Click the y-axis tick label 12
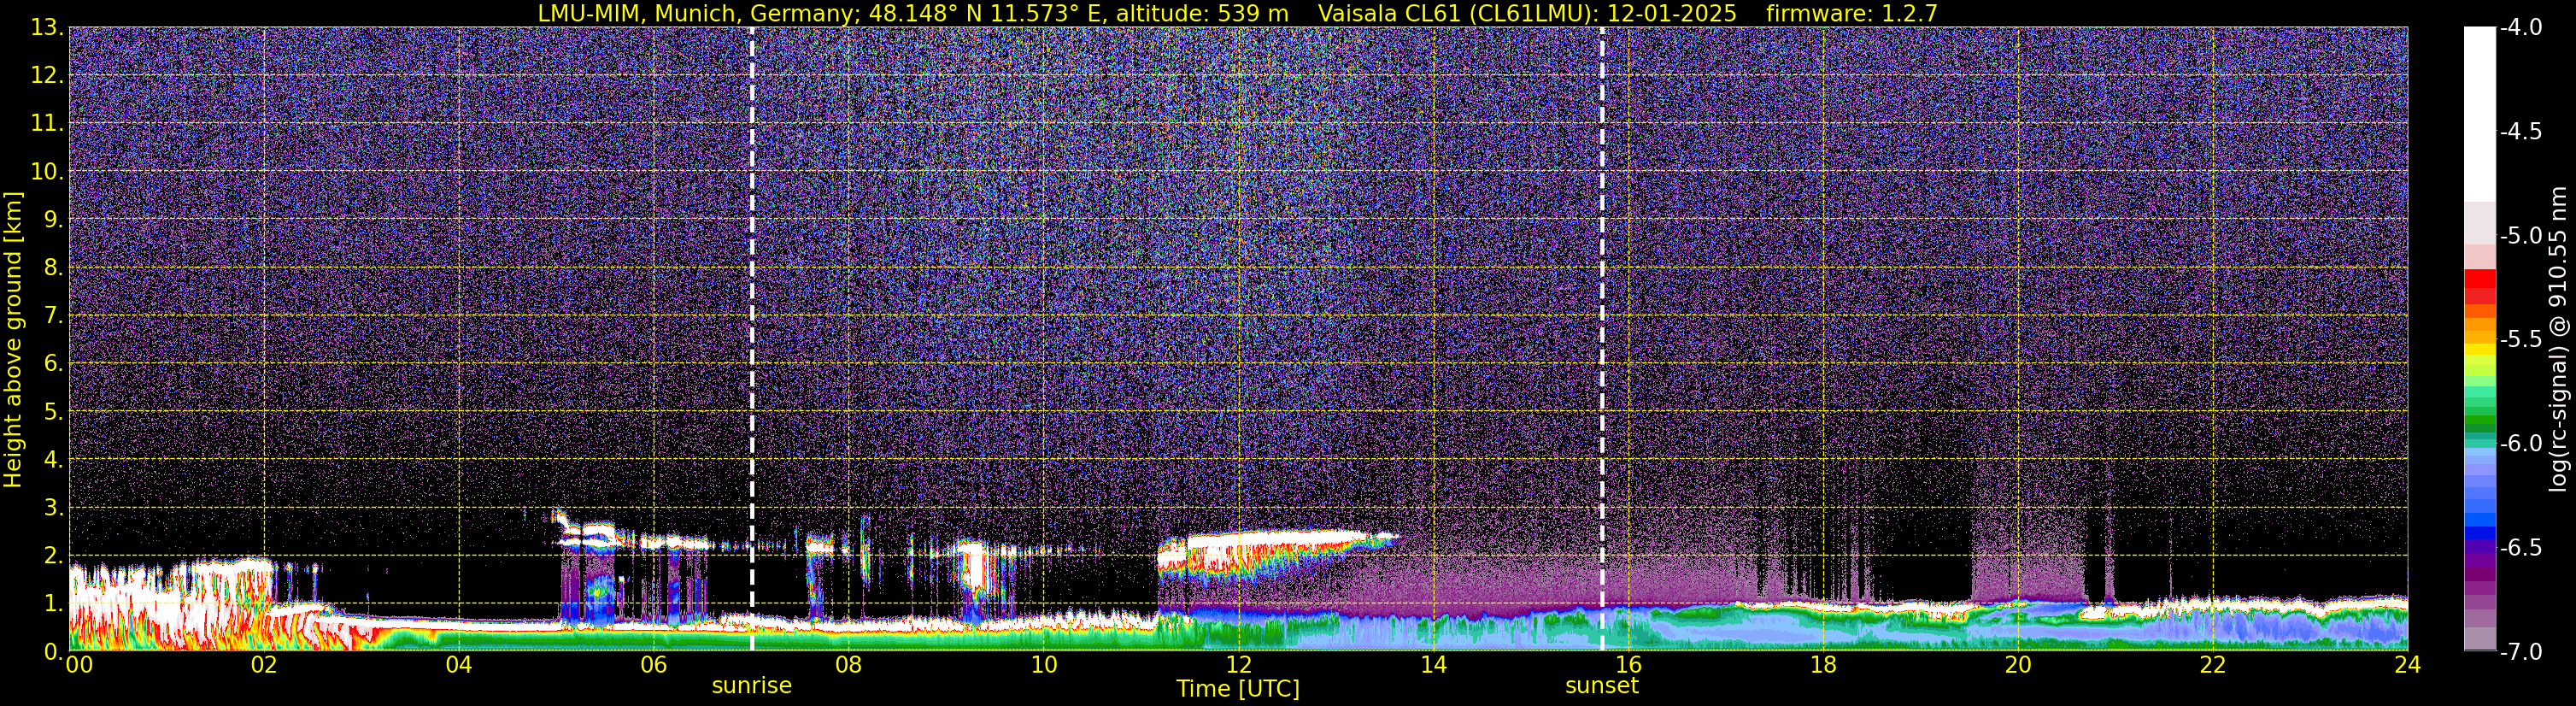This screenshot has width=2576, height=706. [46, 76]
